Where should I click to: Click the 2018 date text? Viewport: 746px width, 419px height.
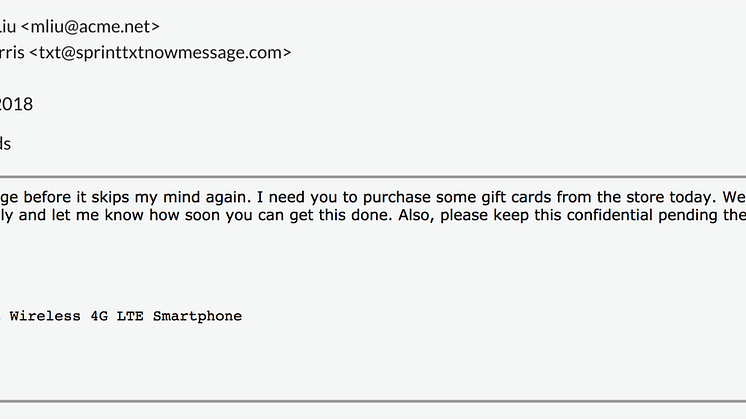click(x=16, y=104)
